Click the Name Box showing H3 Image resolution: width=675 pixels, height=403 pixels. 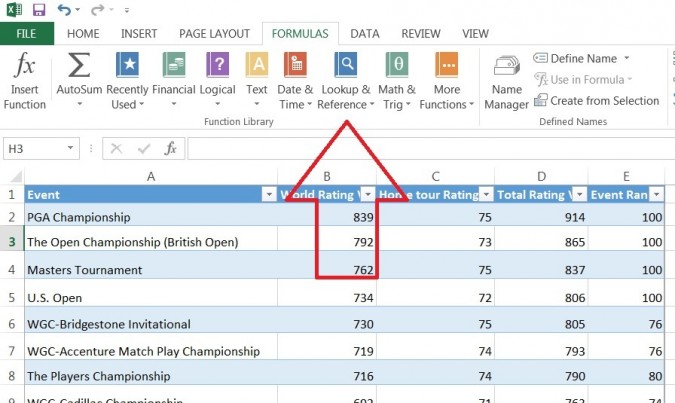tap(34, 149)
